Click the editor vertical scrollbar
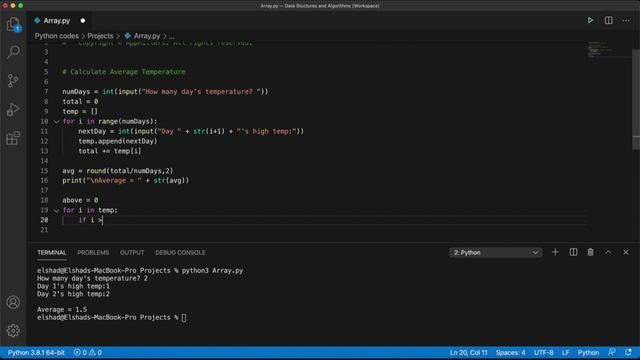Image resolution: width=640 pixels, height=360 pixels. [x=636, y=99]
